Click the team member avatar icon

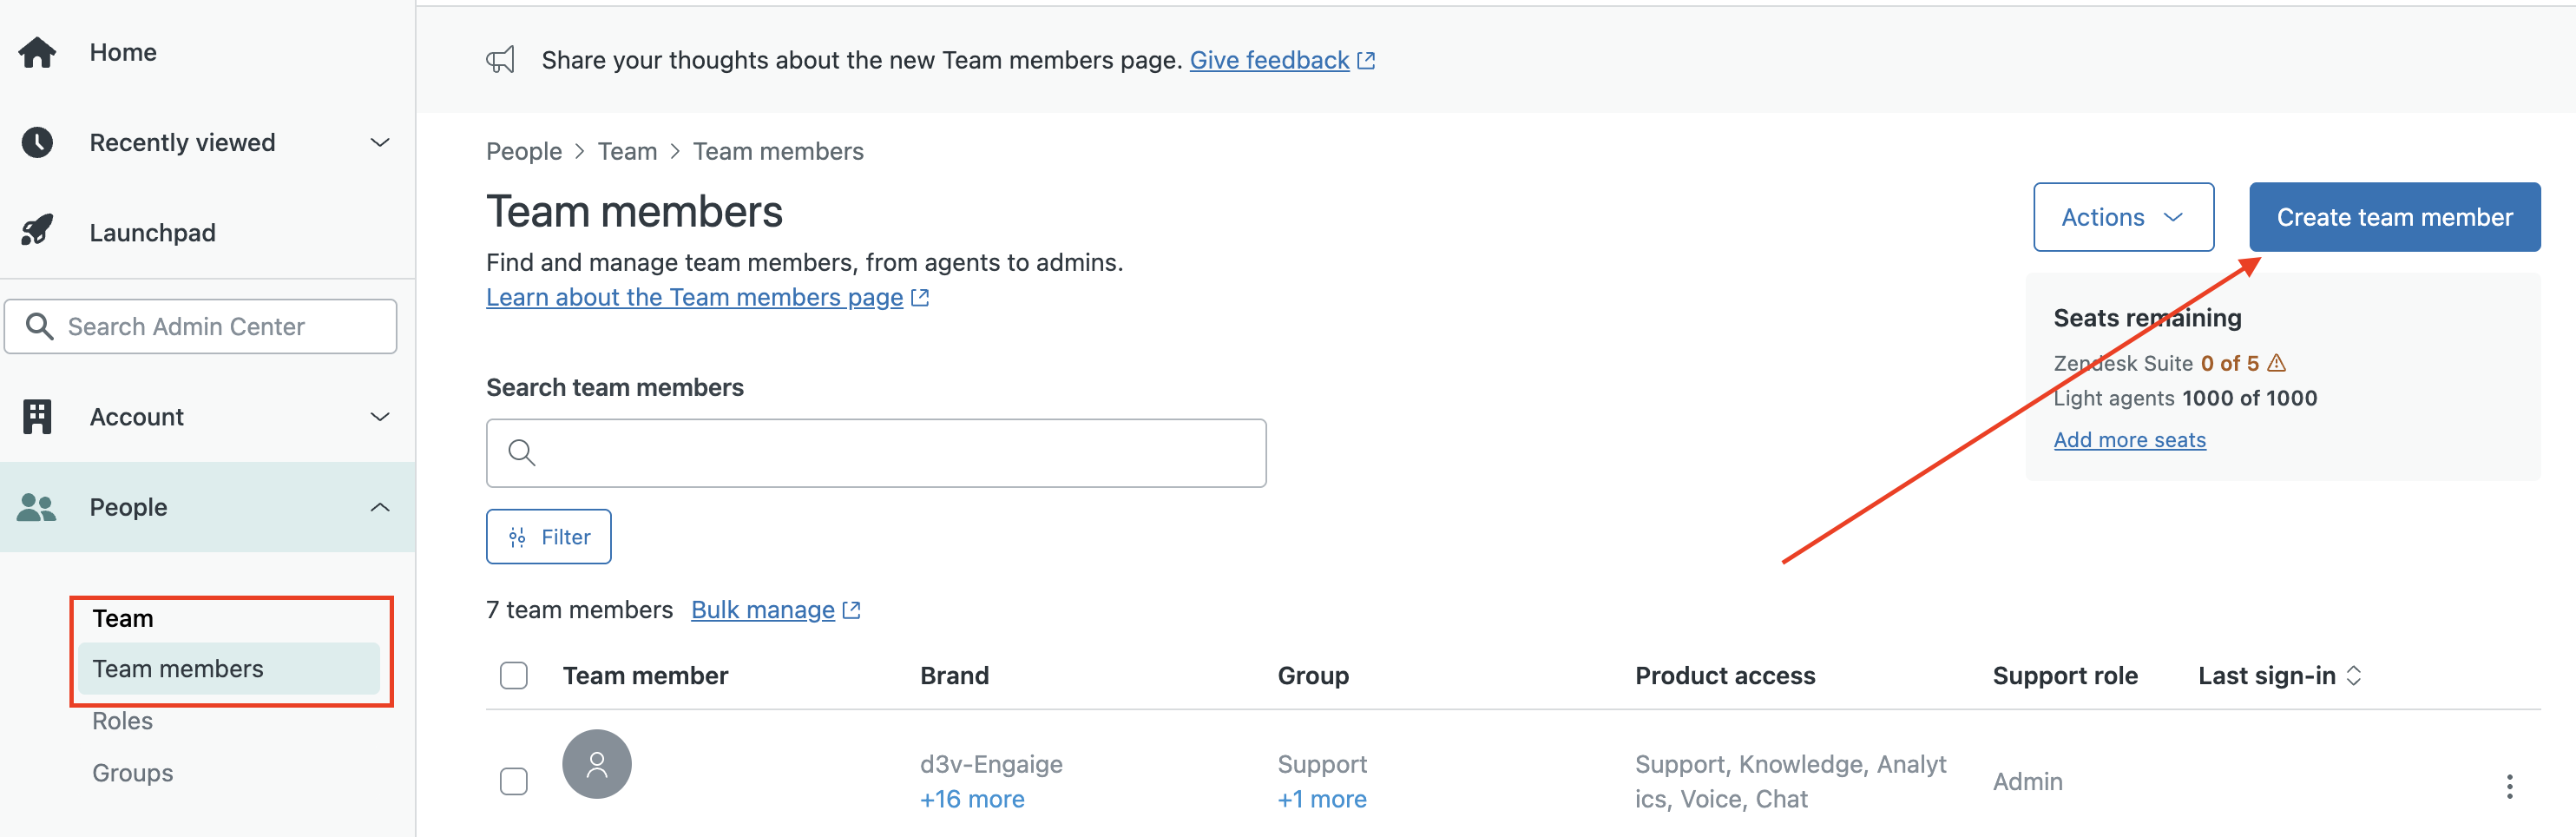pos(597,764)
